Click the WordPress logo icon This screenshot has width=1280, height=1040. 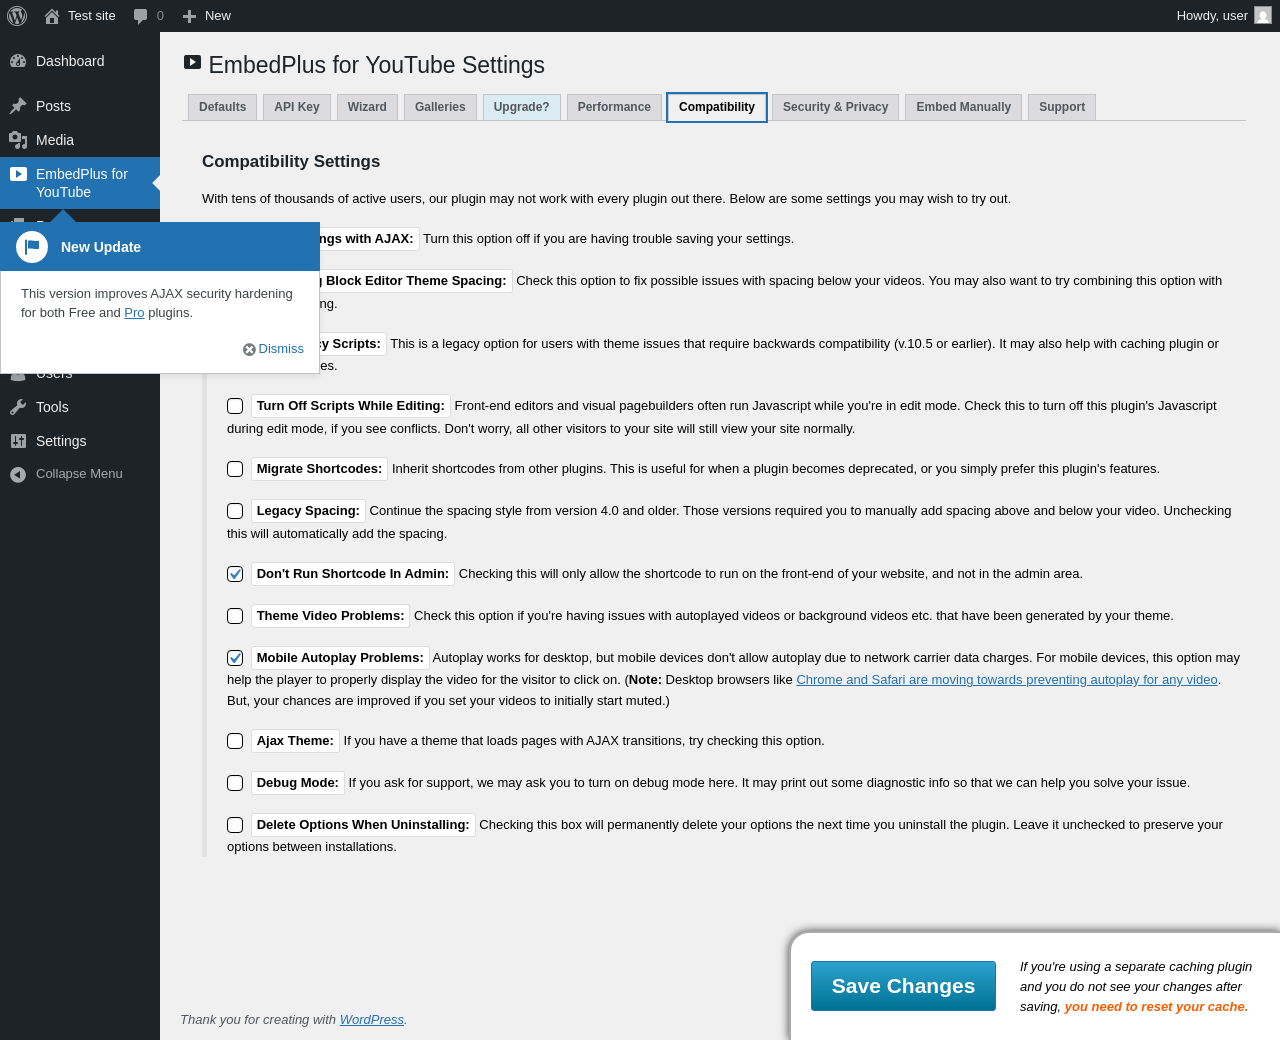[17, 16]
